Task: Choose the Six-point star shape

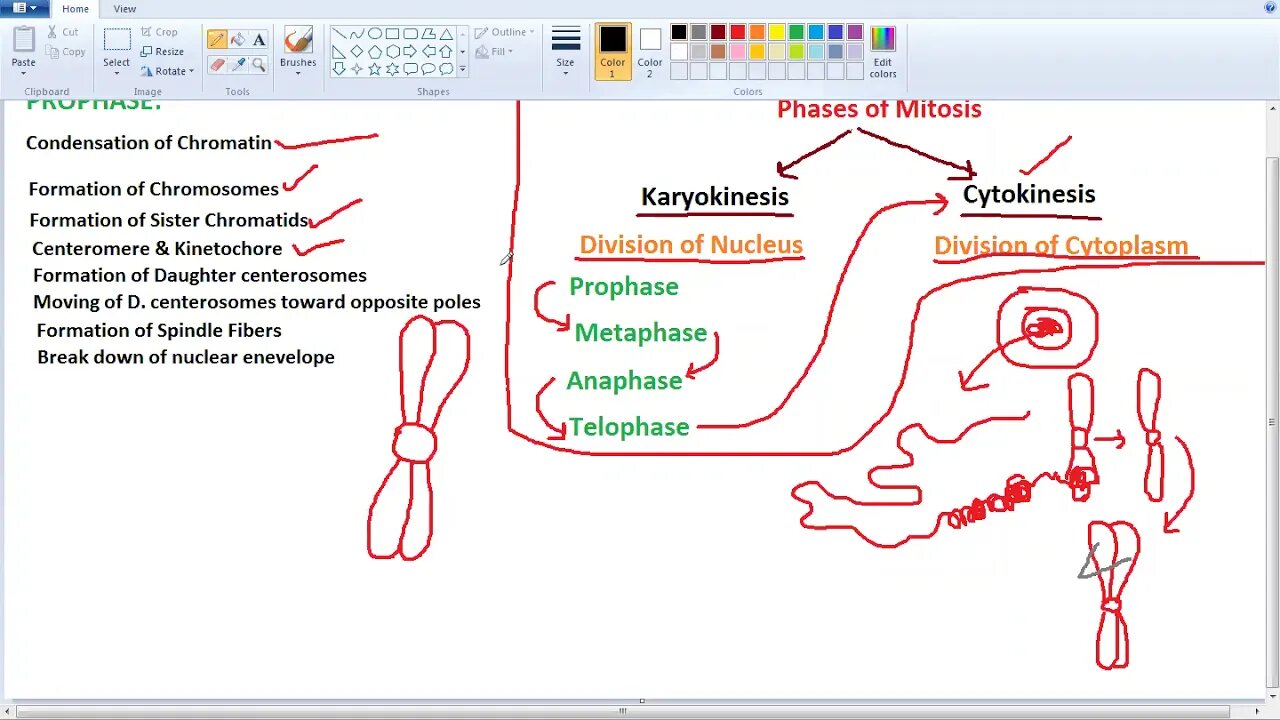Action: [393, 69]
